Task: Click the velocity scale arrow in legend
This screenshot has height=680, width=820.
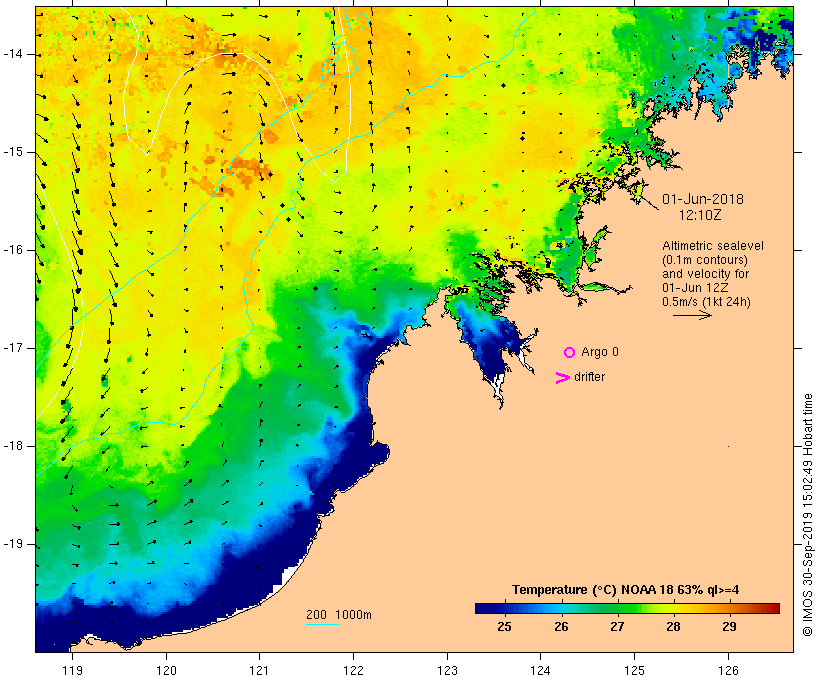Action: pyautogui.click(x=692, y=315)
